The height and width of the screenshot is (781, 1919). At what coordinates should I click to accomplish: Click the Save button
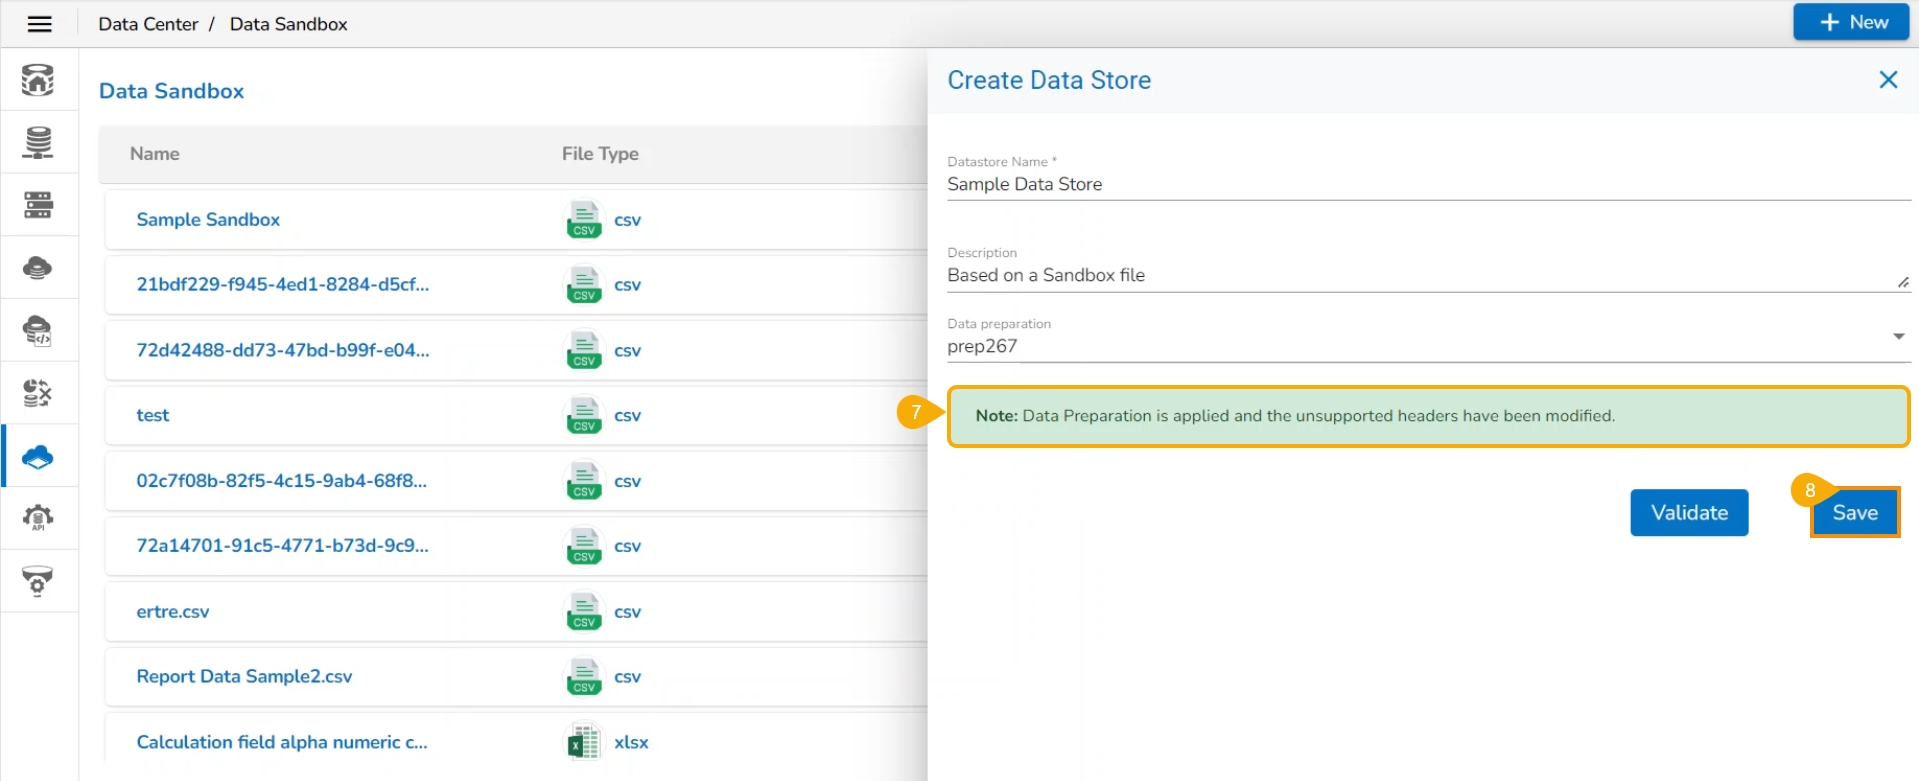(1854, 513)
